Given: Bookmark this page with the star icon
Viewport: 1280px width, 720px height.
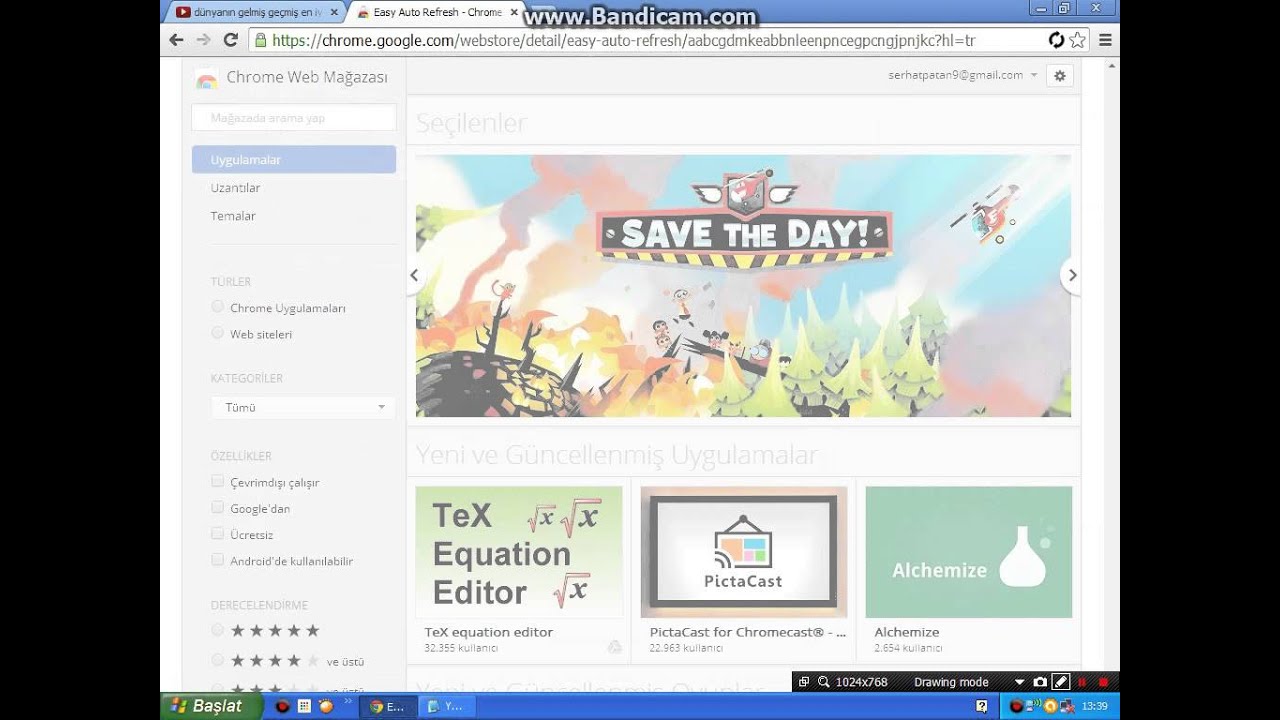Looking at the screenshot, I should 1077,40.
